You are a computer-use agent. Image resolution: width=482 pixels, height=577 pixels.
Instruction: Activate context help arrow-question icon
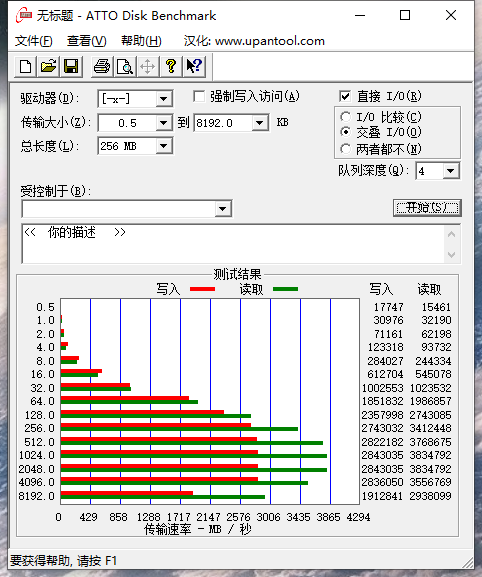click(x=194, y=67)
